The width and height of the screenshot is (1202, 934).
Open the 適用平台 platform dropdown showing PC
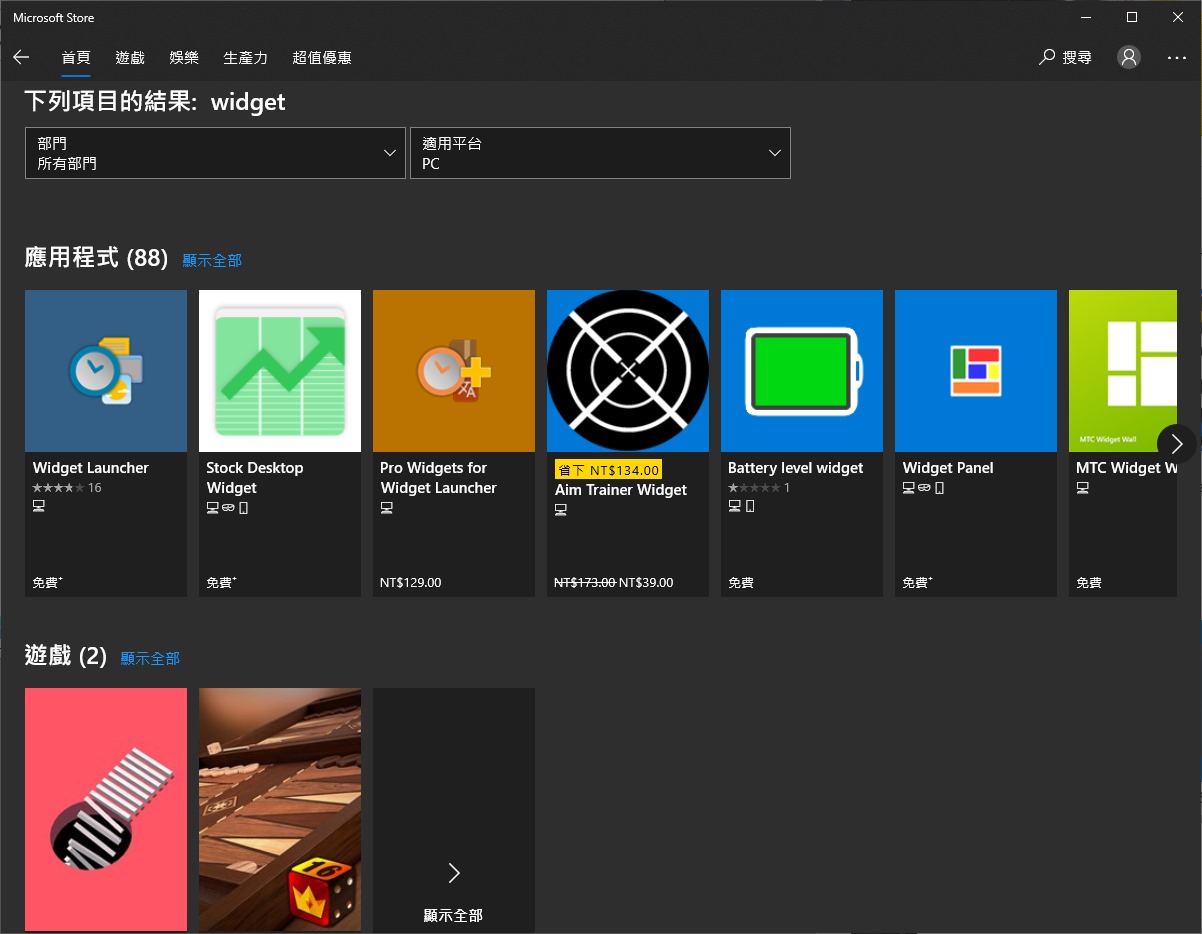click(x=600, y=152)
